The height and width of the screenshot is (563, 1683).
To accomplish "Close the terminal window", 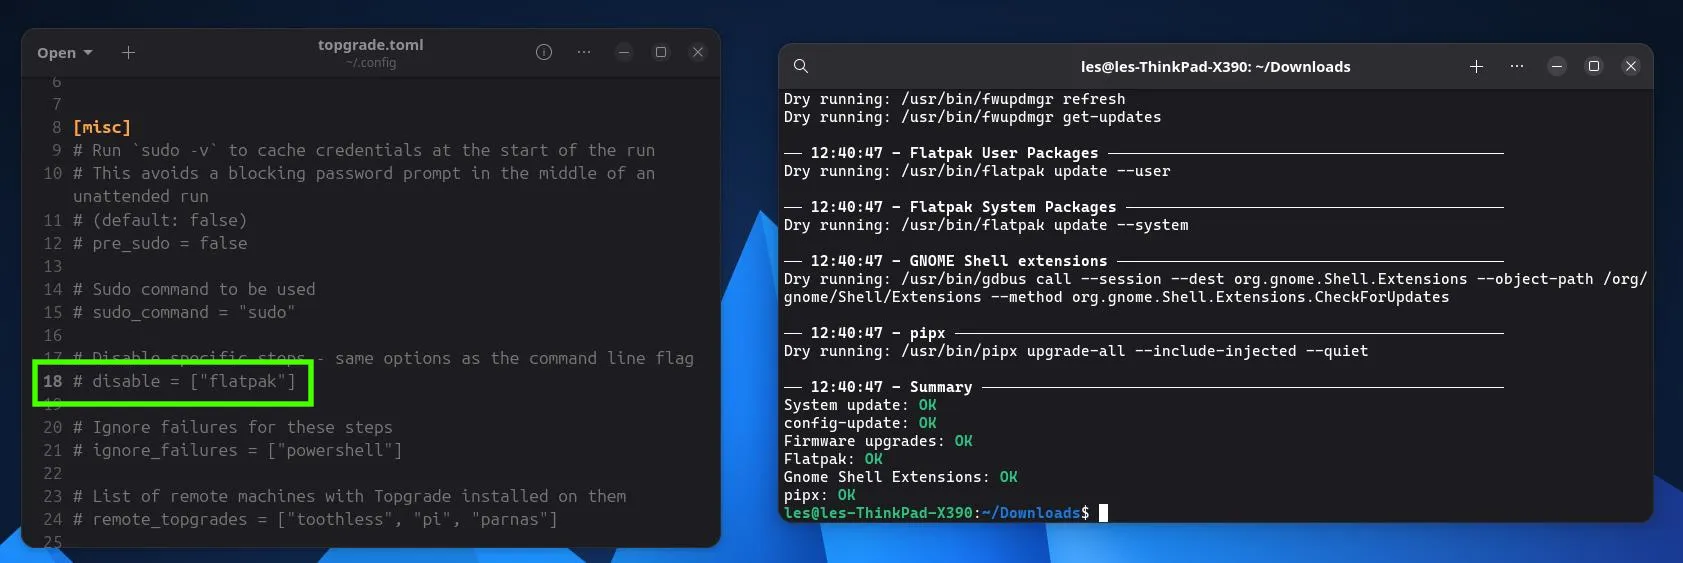I will [x=1631, y=66].
